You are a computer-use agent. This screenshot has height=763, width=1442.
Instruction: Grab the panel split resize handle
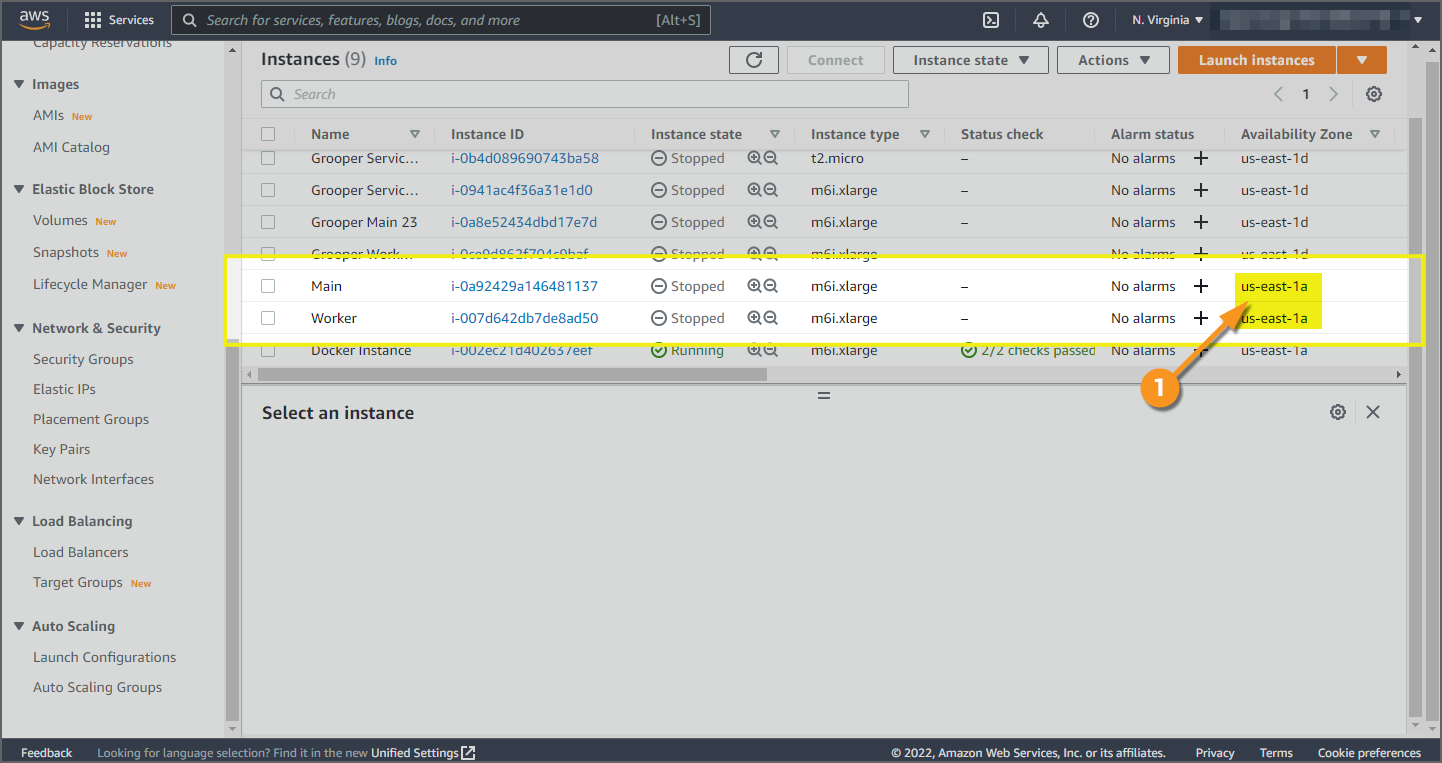pyautogui.click(x=824, y=396)
